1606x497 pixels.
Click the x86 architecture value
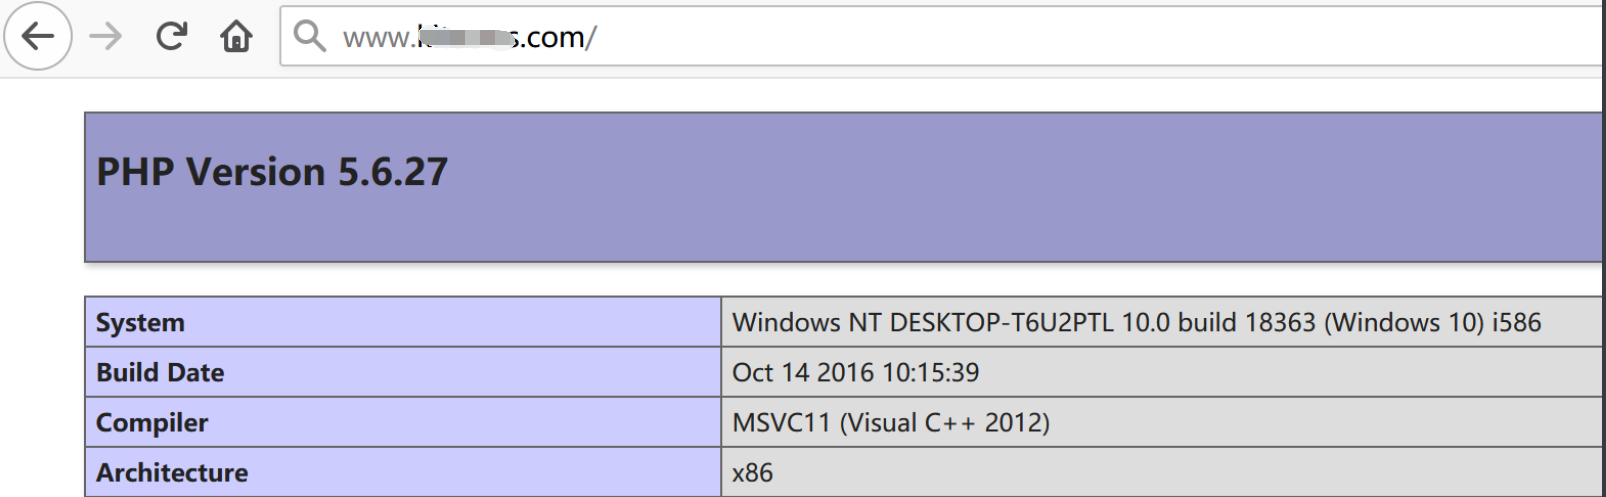click(x=752, y=472)
